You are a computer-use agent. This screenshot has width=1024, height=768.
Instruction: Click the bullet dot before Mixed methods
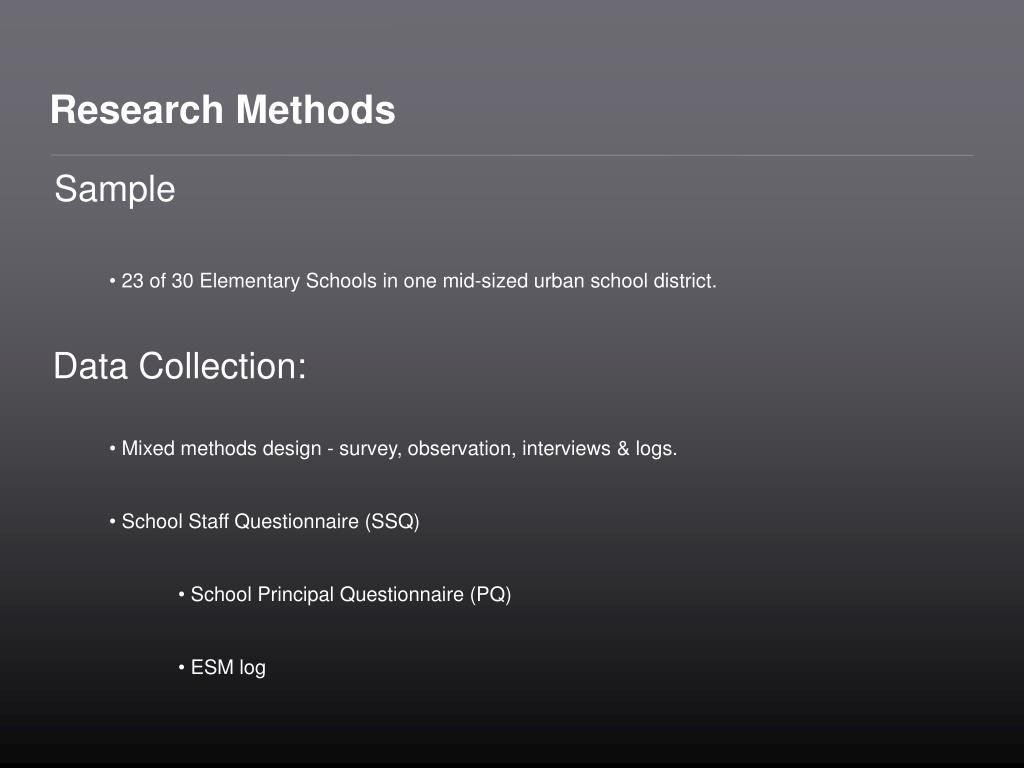point(112,448)
